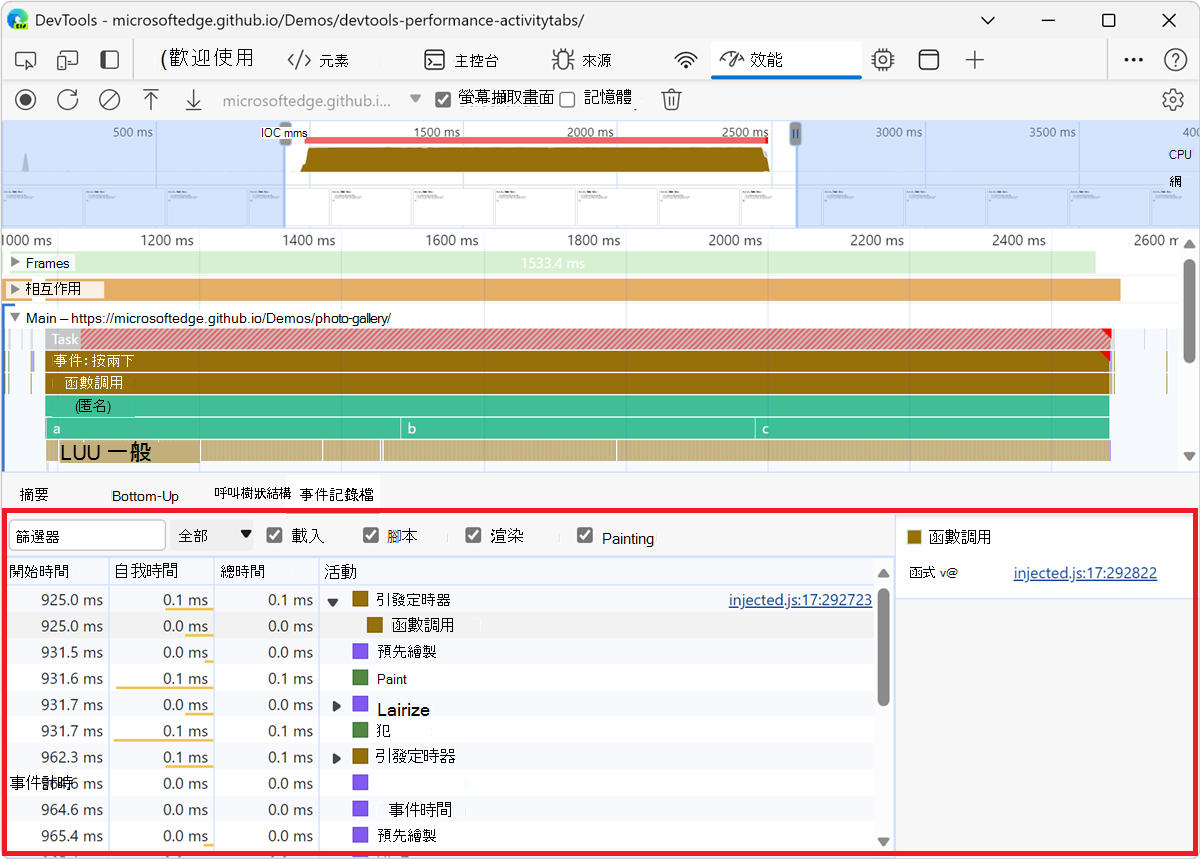This screenshot has height=859, width=1200.
Task: Click the left overview selection handle
Action: tap(286, 133)
